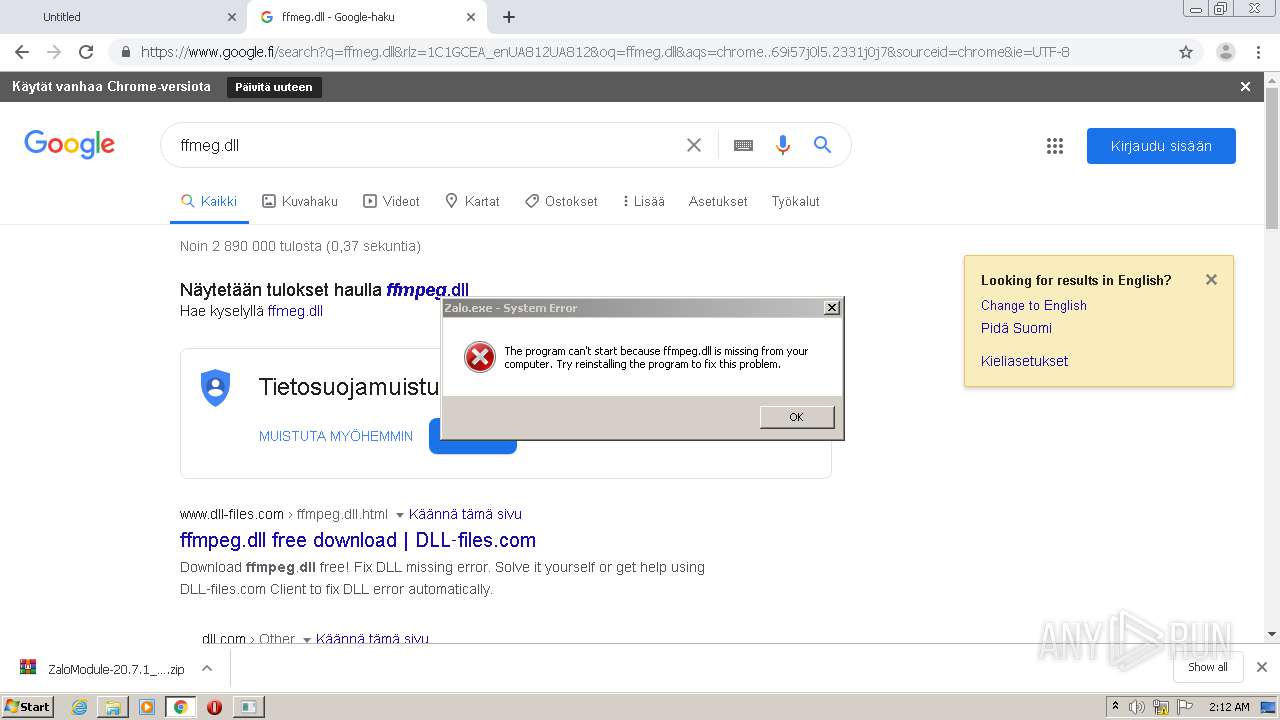Click the Action Center flag tray icon

(x=1186, y=707)
